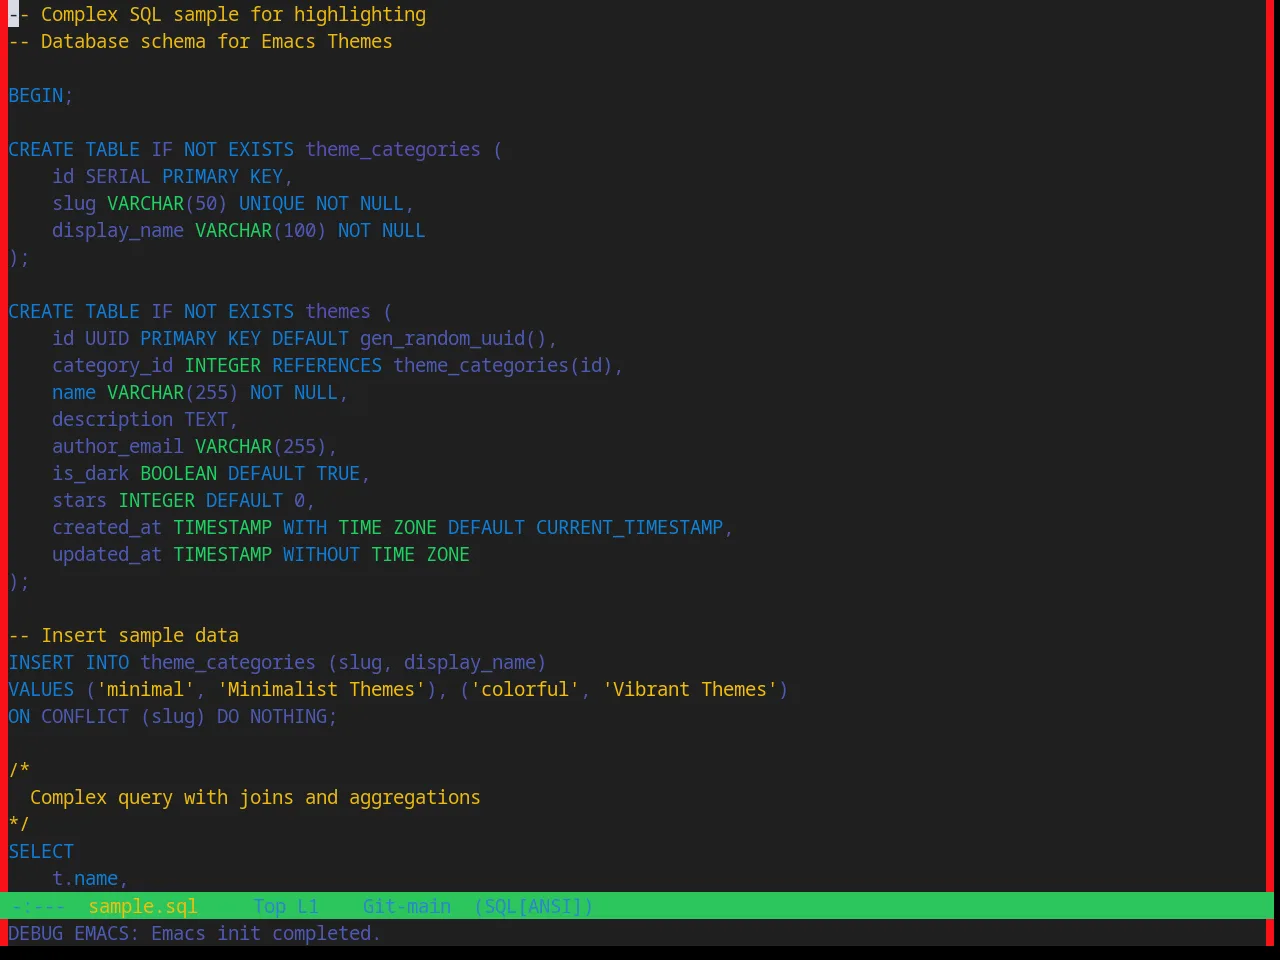The height and width of the screenshot is (960, 1280).
Task: Click the '*/' block comment closer
Action: (19, 825)
